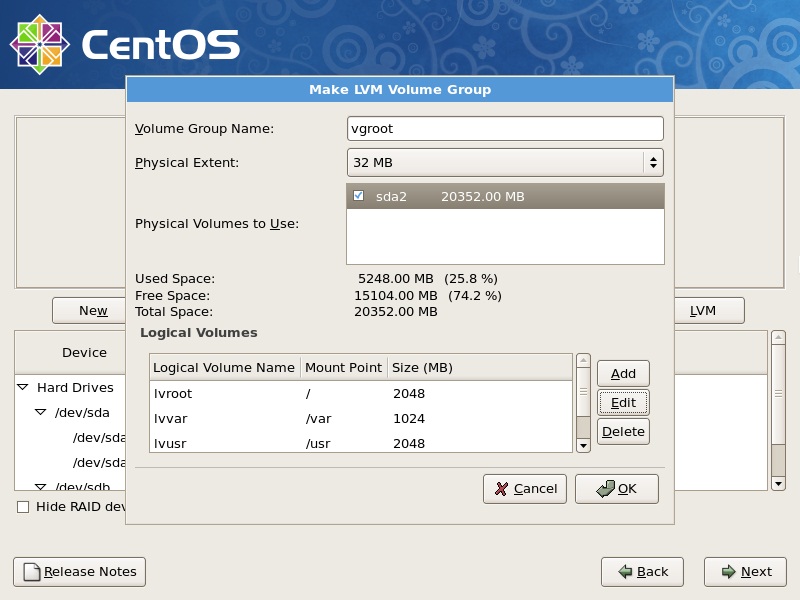Cancel the LVM volume group dialog

click(x=525, y=489)
